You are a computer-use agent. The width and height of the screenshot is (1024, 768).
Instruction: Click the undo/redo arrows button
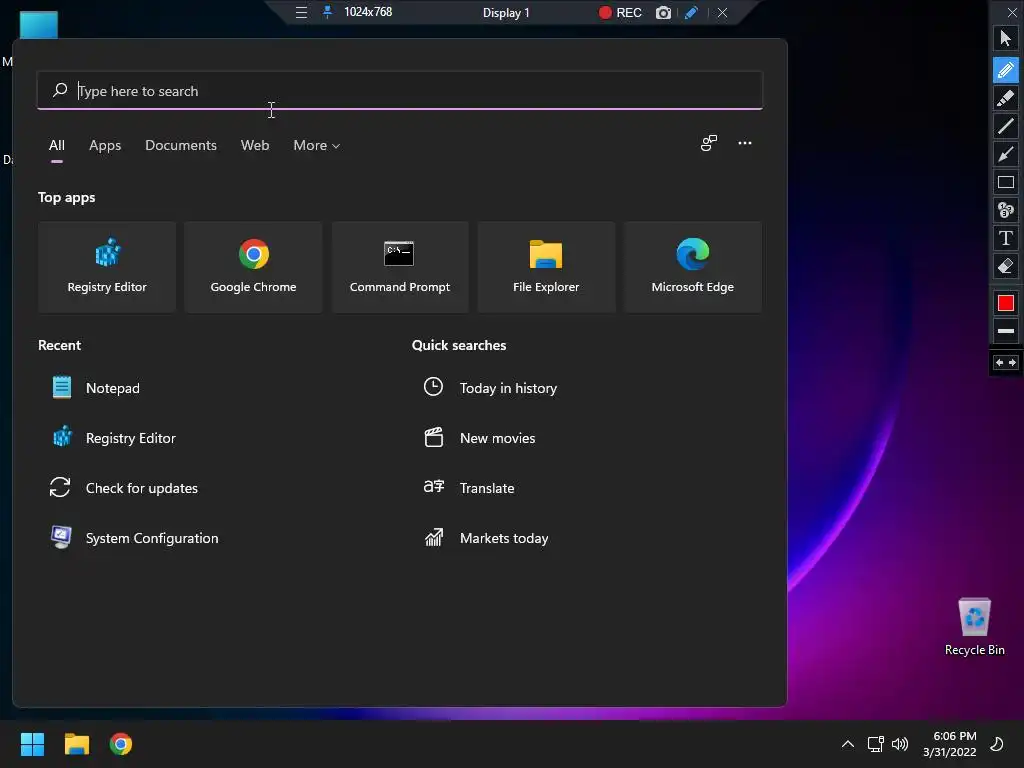1006,362
